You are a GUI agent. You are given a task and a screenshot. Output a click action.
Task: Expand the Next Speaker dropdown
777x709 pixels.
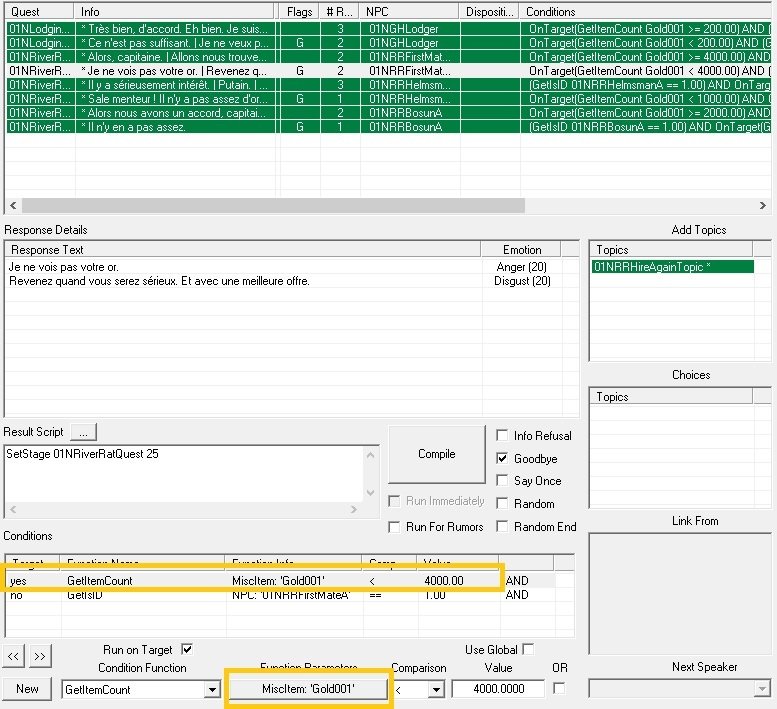(762, 689)
